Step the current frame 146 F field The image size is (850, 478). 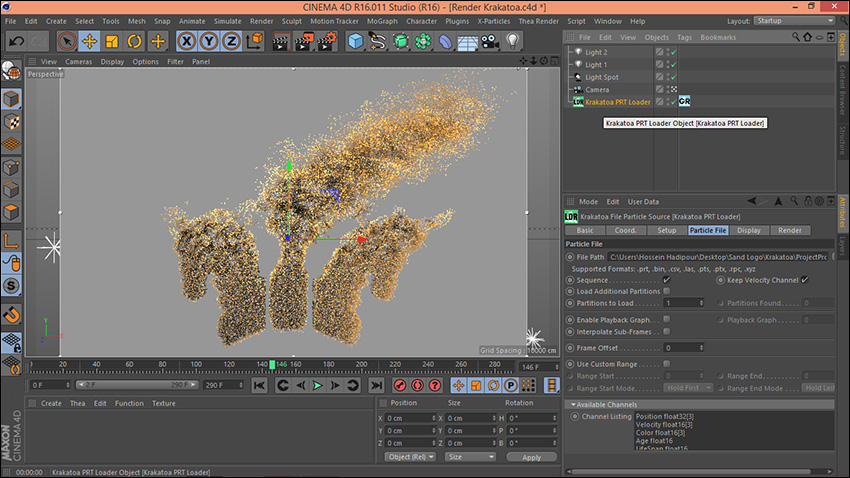point(557,367)
